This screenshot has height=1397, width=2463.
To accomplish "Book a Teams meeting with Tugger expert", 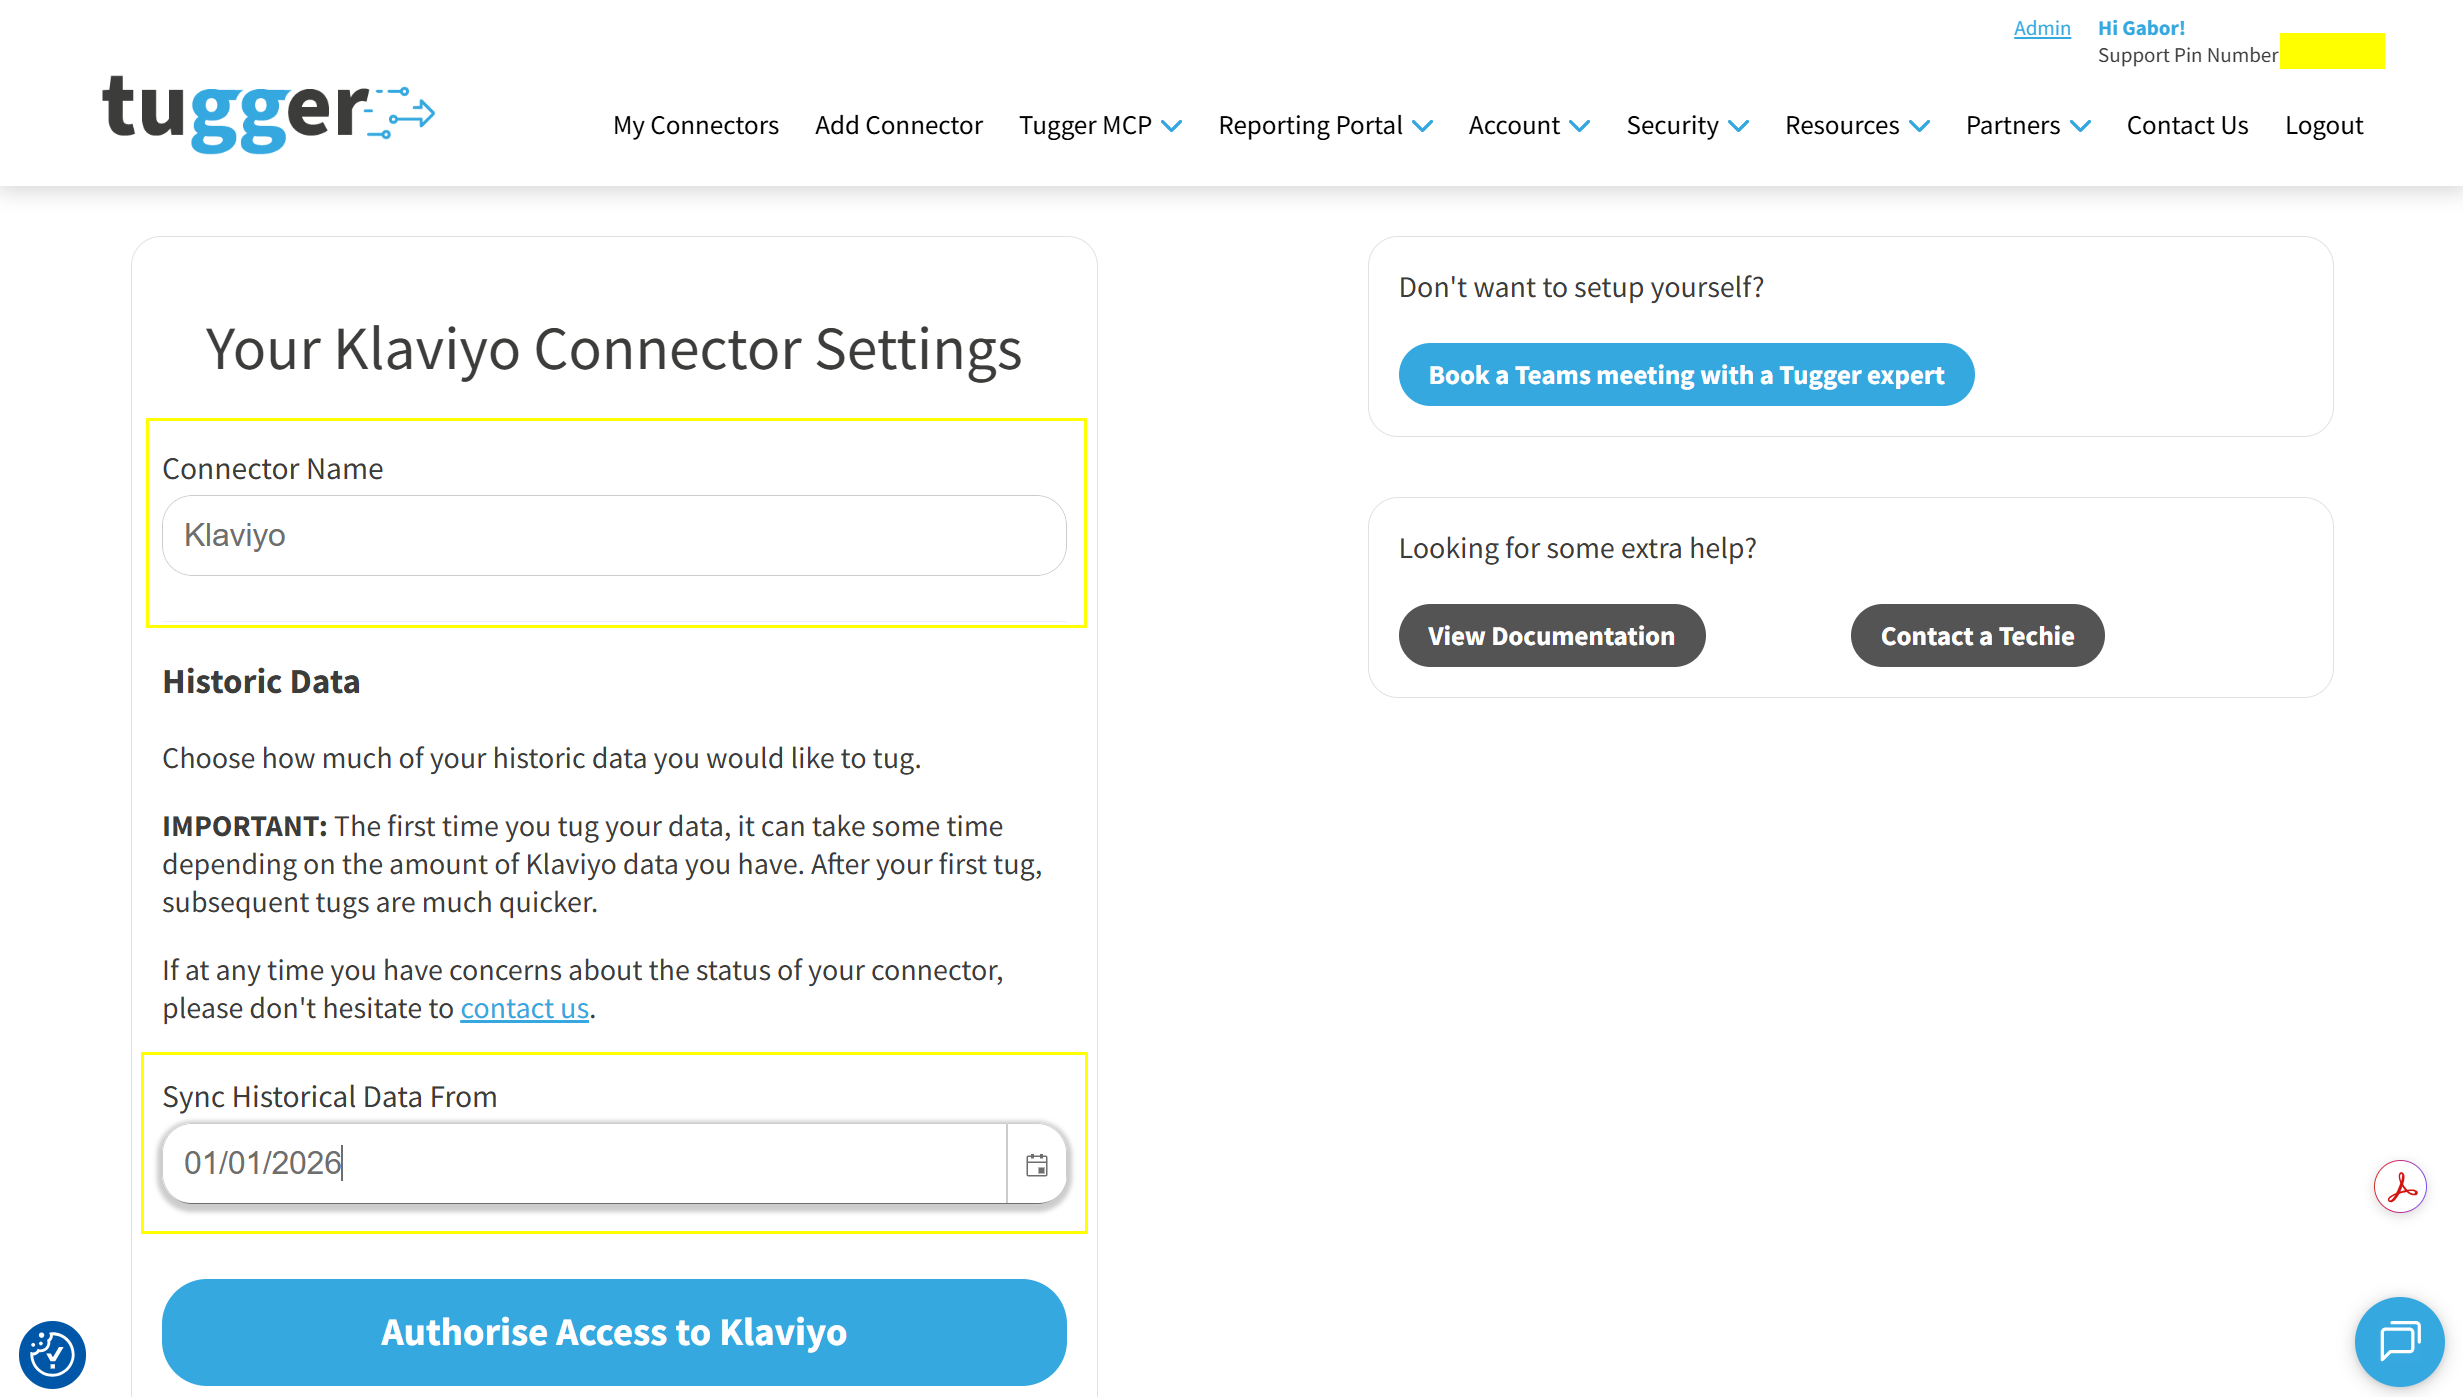I will coord(1686,375).
